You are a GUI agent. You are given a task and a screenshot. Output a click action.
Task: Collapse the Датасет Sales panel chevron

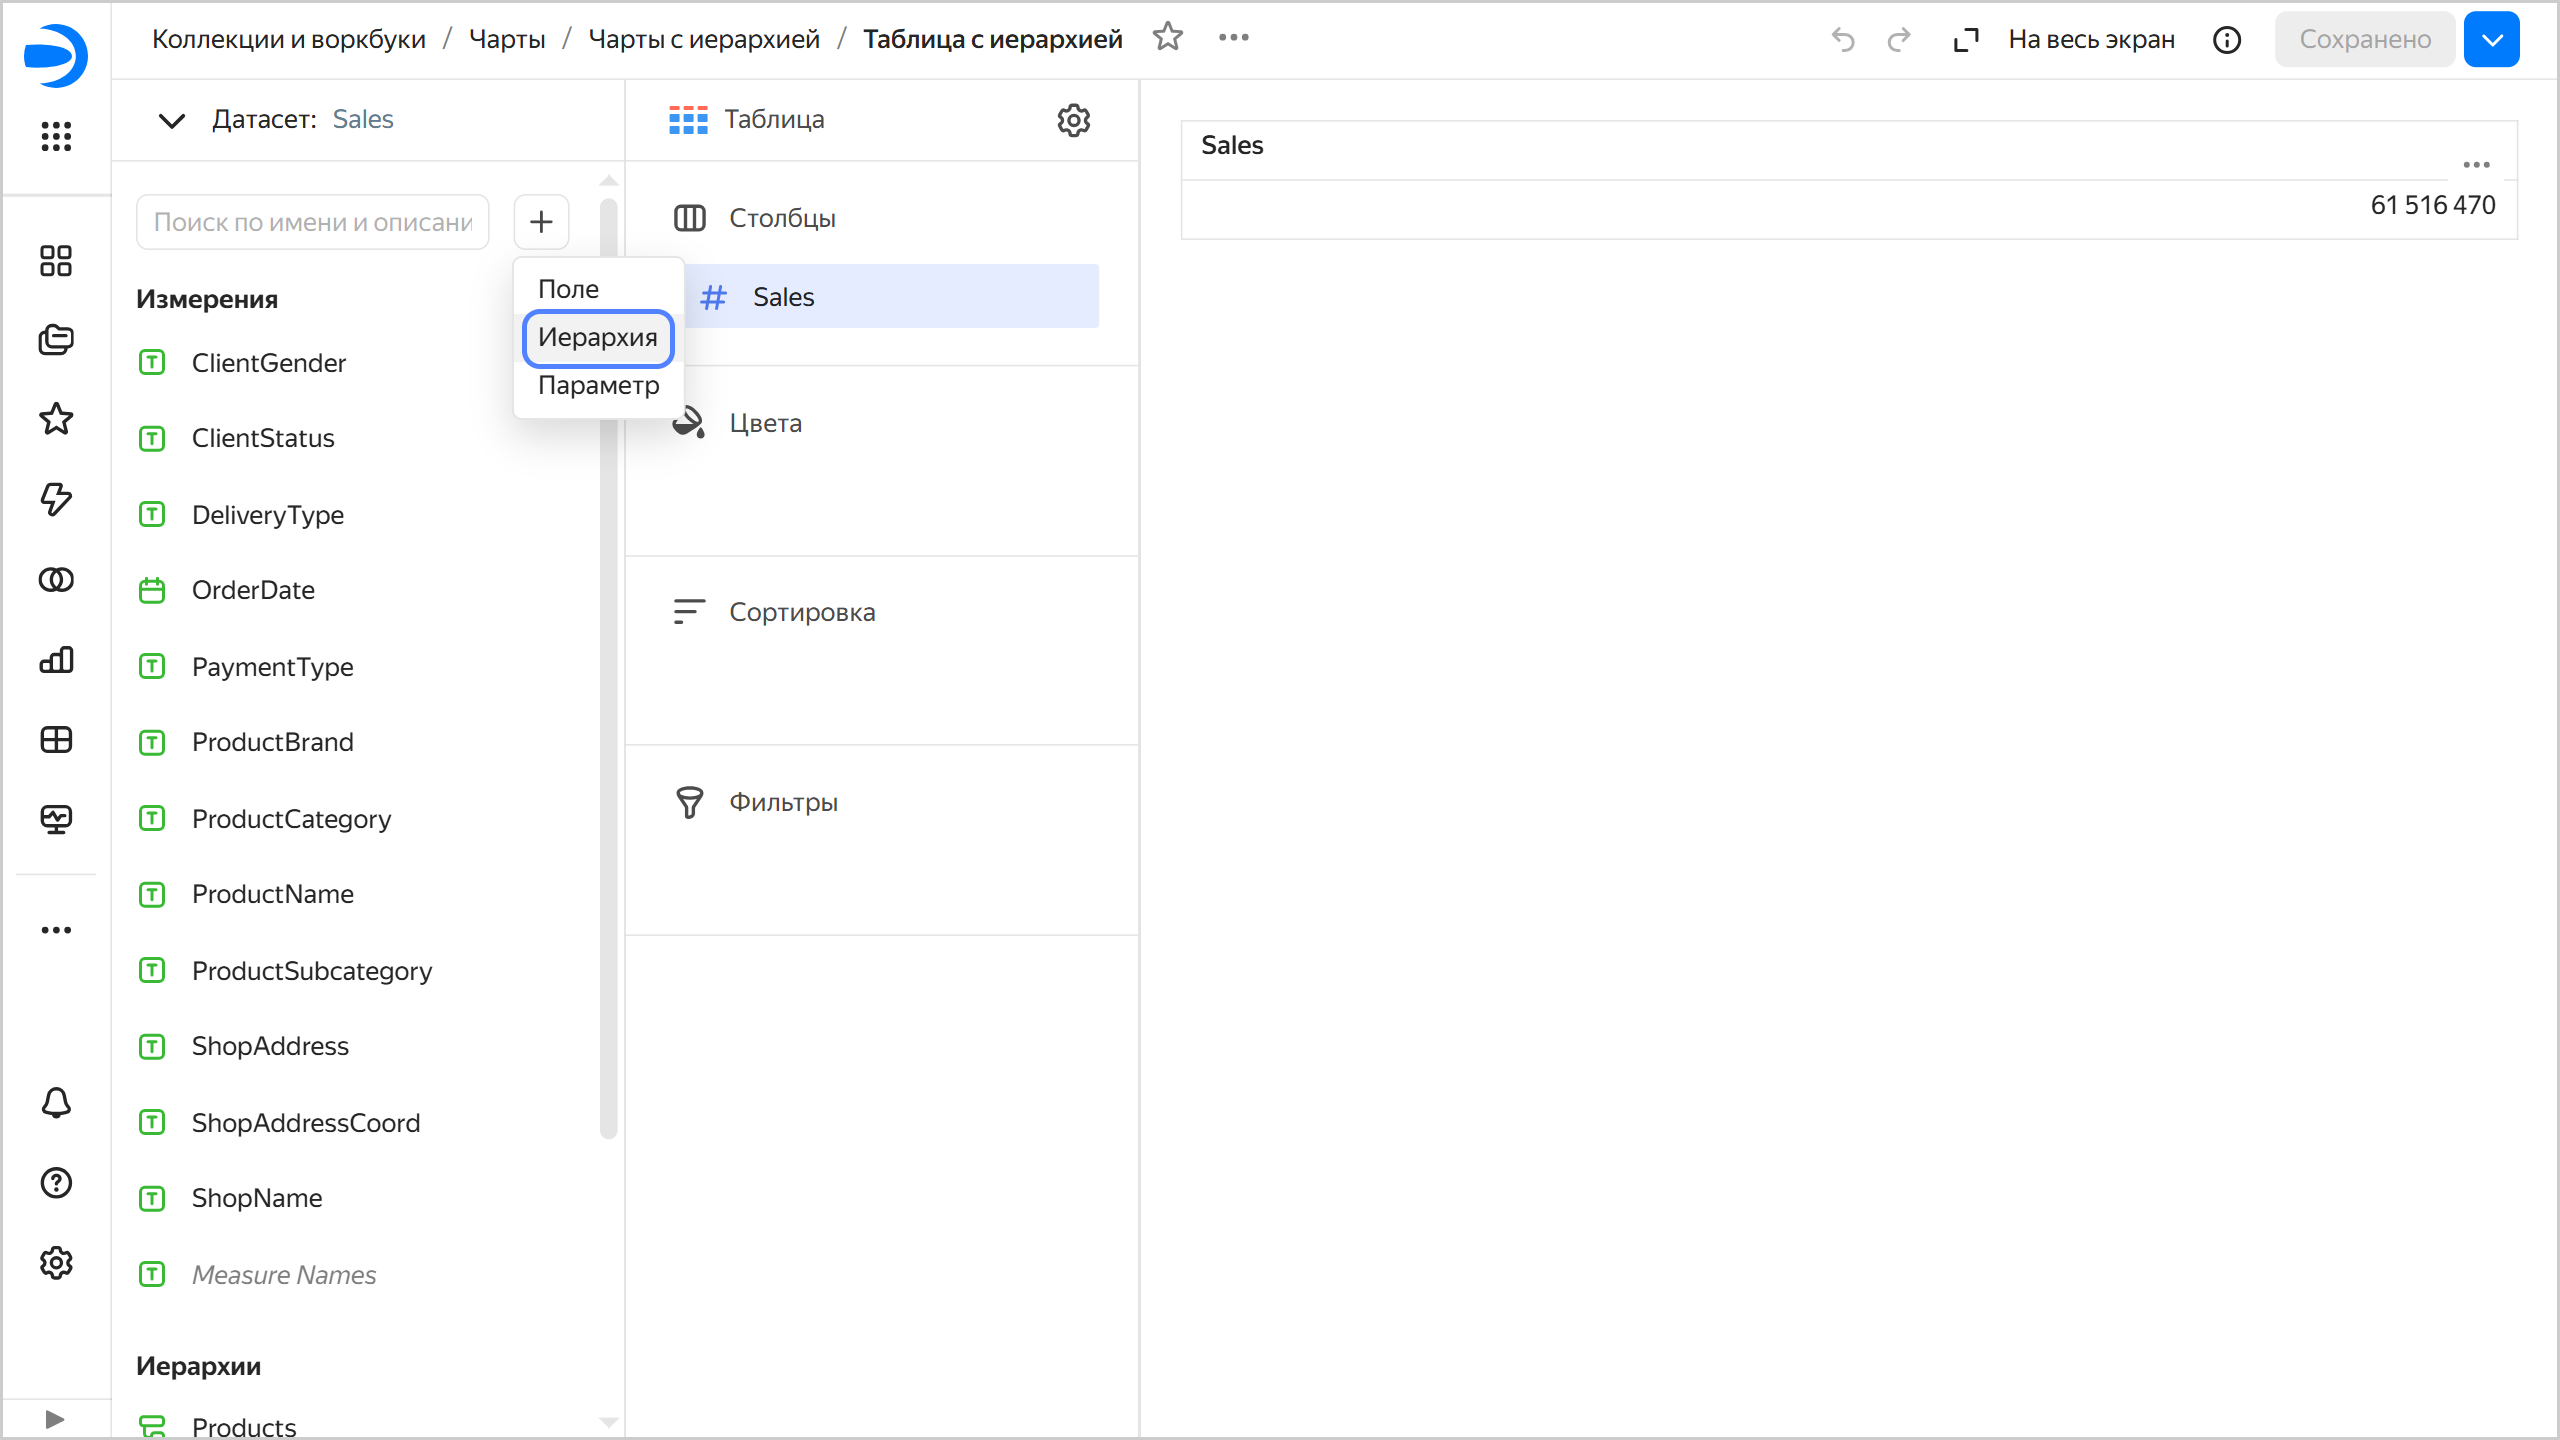point(170,120)
